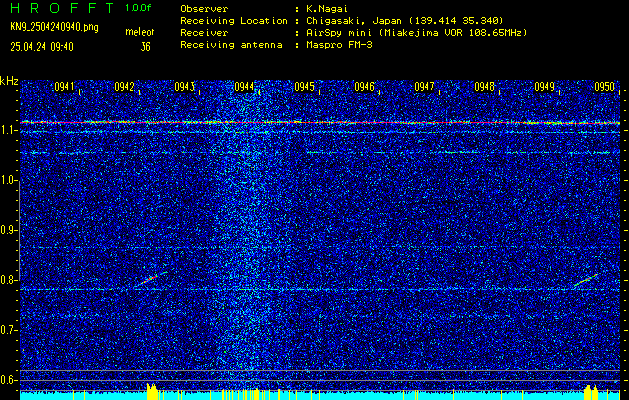The height and width of the screenshot is (400, 629).
Task: Click the 0941 time marker
Action: click(x=65, y=87)
